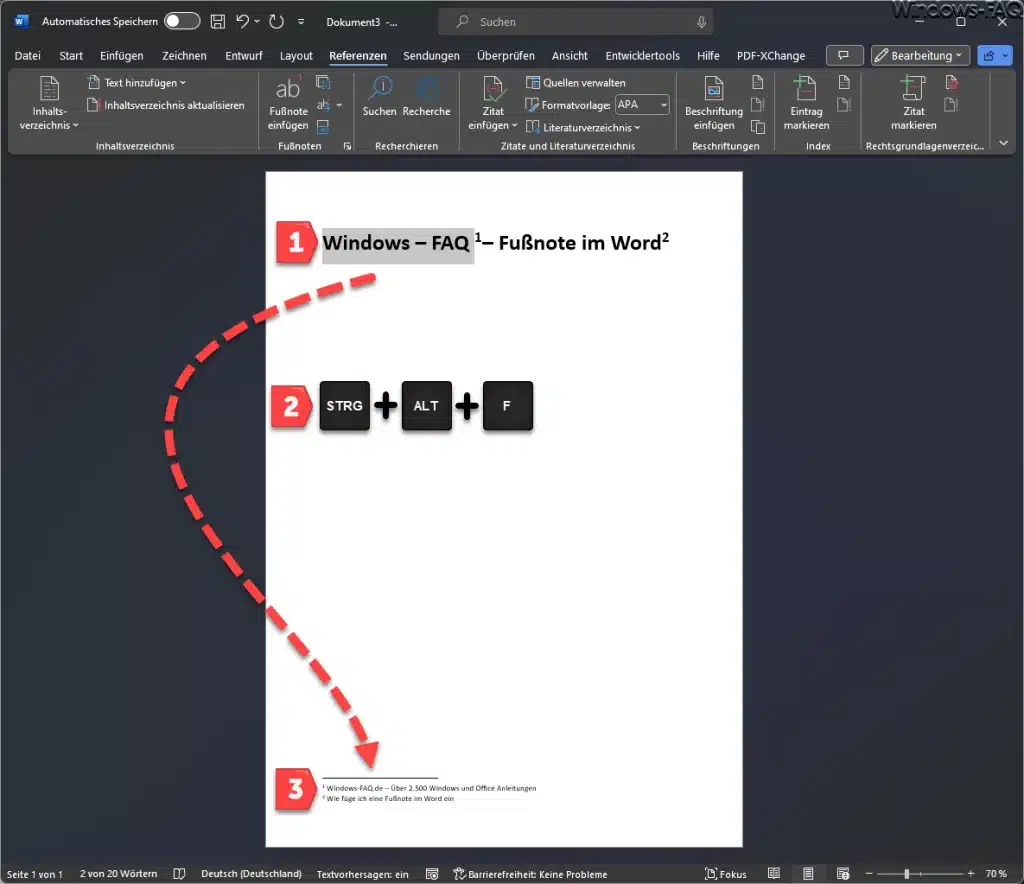Click the microphone in the search box
This screenshot has width=1024, height=884.
tap(701, 22)
